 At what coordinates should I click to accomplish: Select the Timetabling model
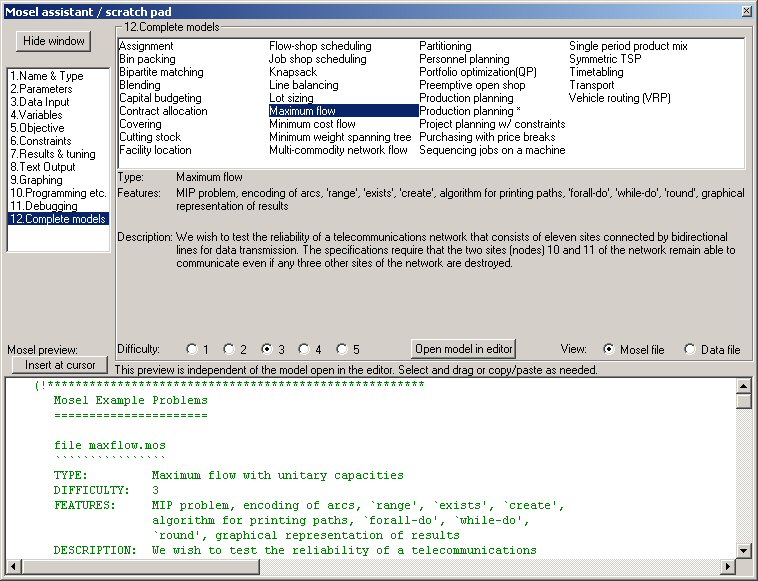coord(596,72)
